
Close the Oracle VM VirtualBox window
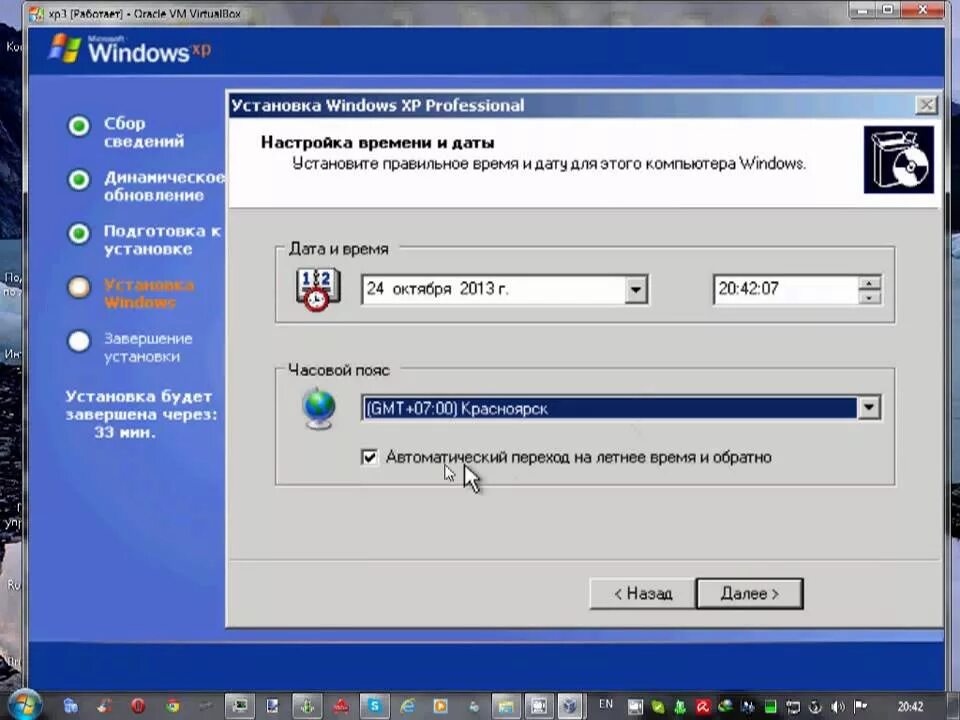(924, 10)
